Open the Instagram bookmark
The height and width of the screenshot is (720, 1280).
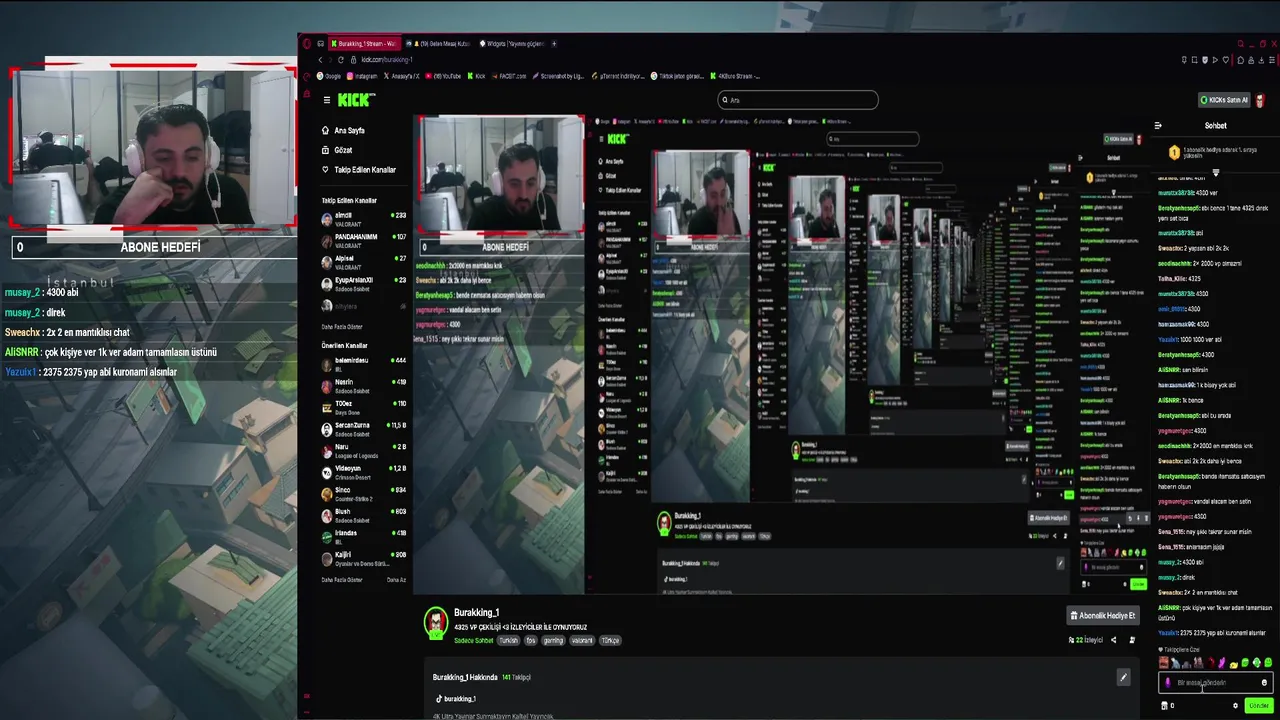362,76
